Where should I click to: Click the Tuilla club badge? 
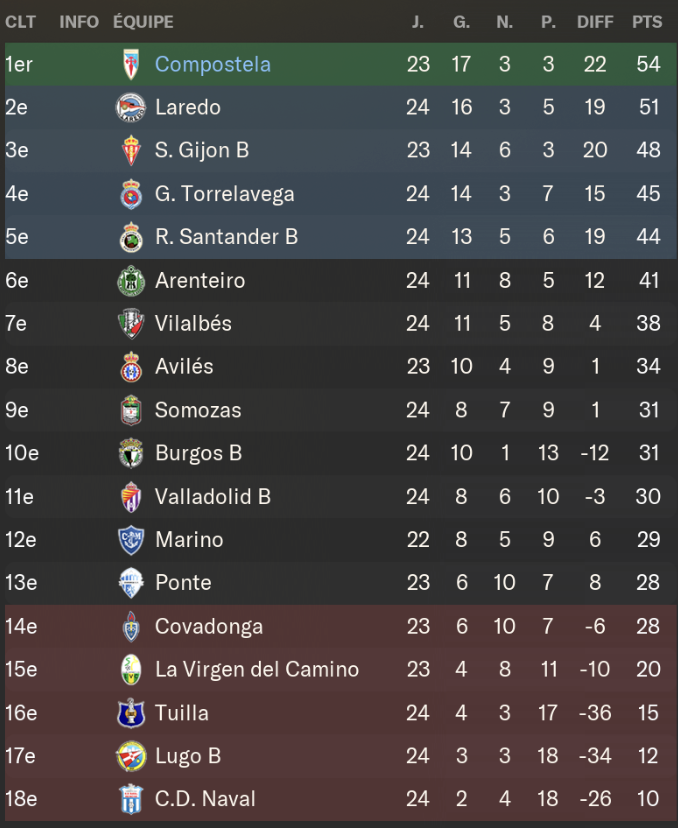click(x=131, y=713)
